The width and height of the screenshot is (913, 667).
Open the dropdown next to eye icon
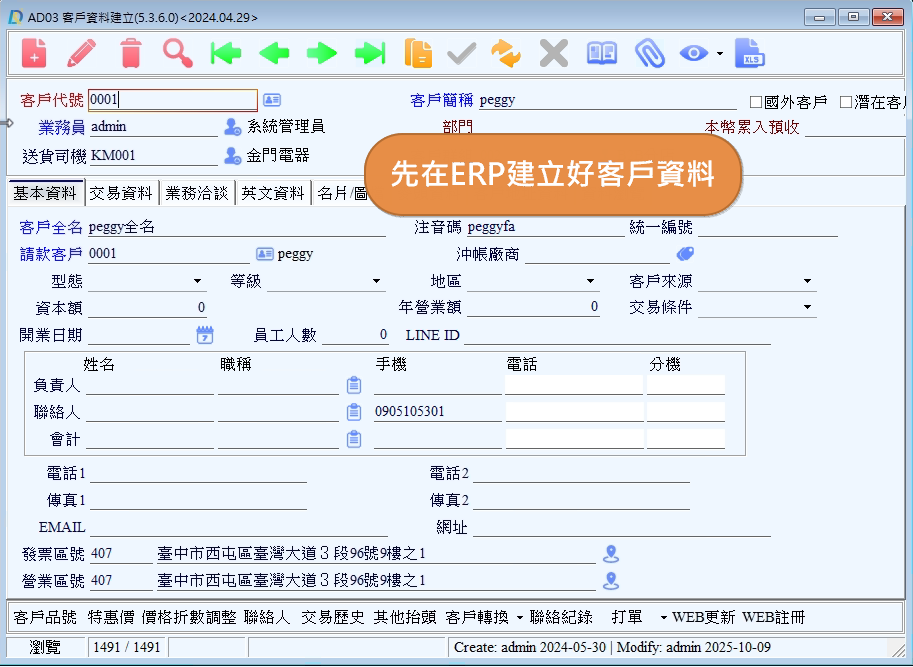(719, 54)
